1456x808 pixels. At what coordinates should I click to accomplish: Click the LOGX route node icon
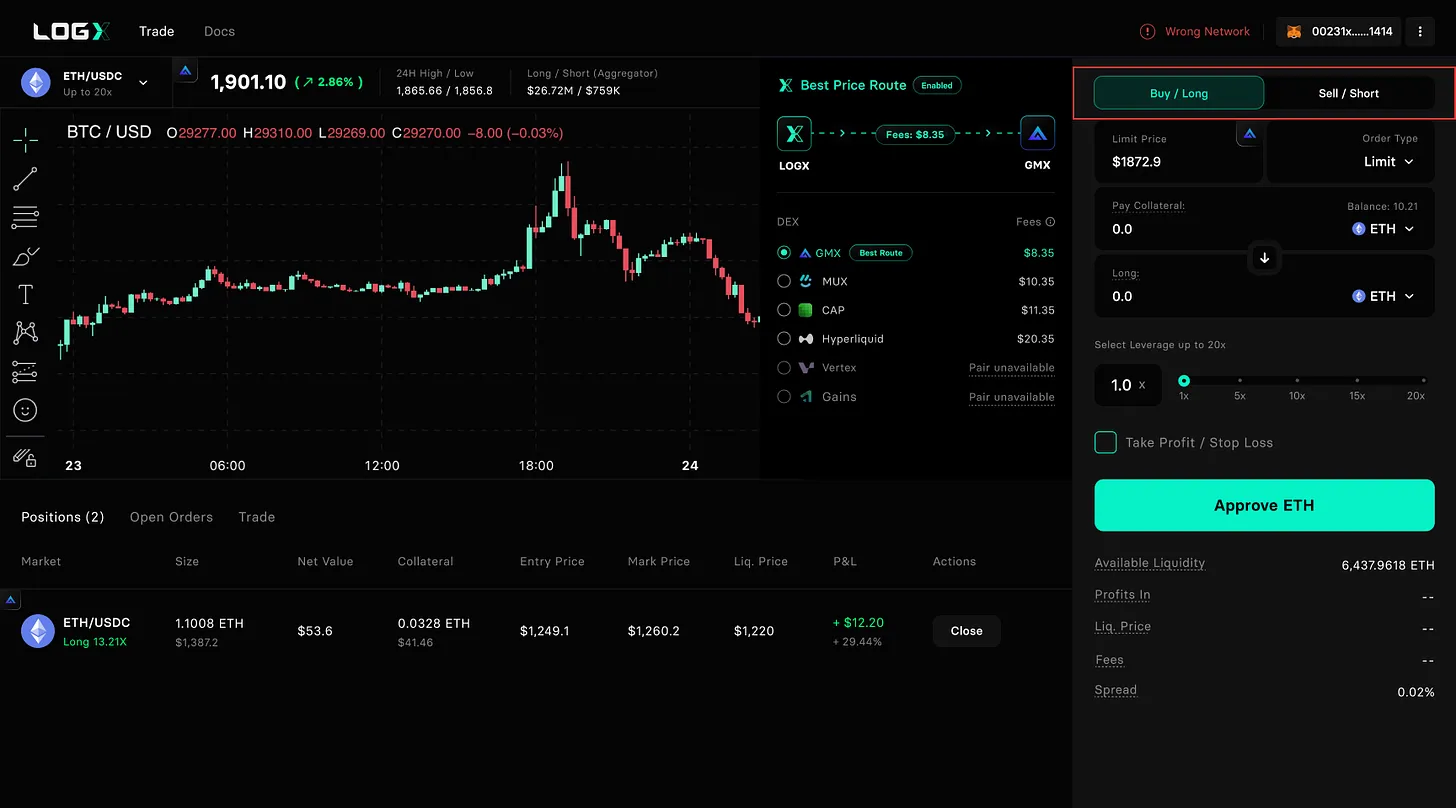tap(795, 133)
